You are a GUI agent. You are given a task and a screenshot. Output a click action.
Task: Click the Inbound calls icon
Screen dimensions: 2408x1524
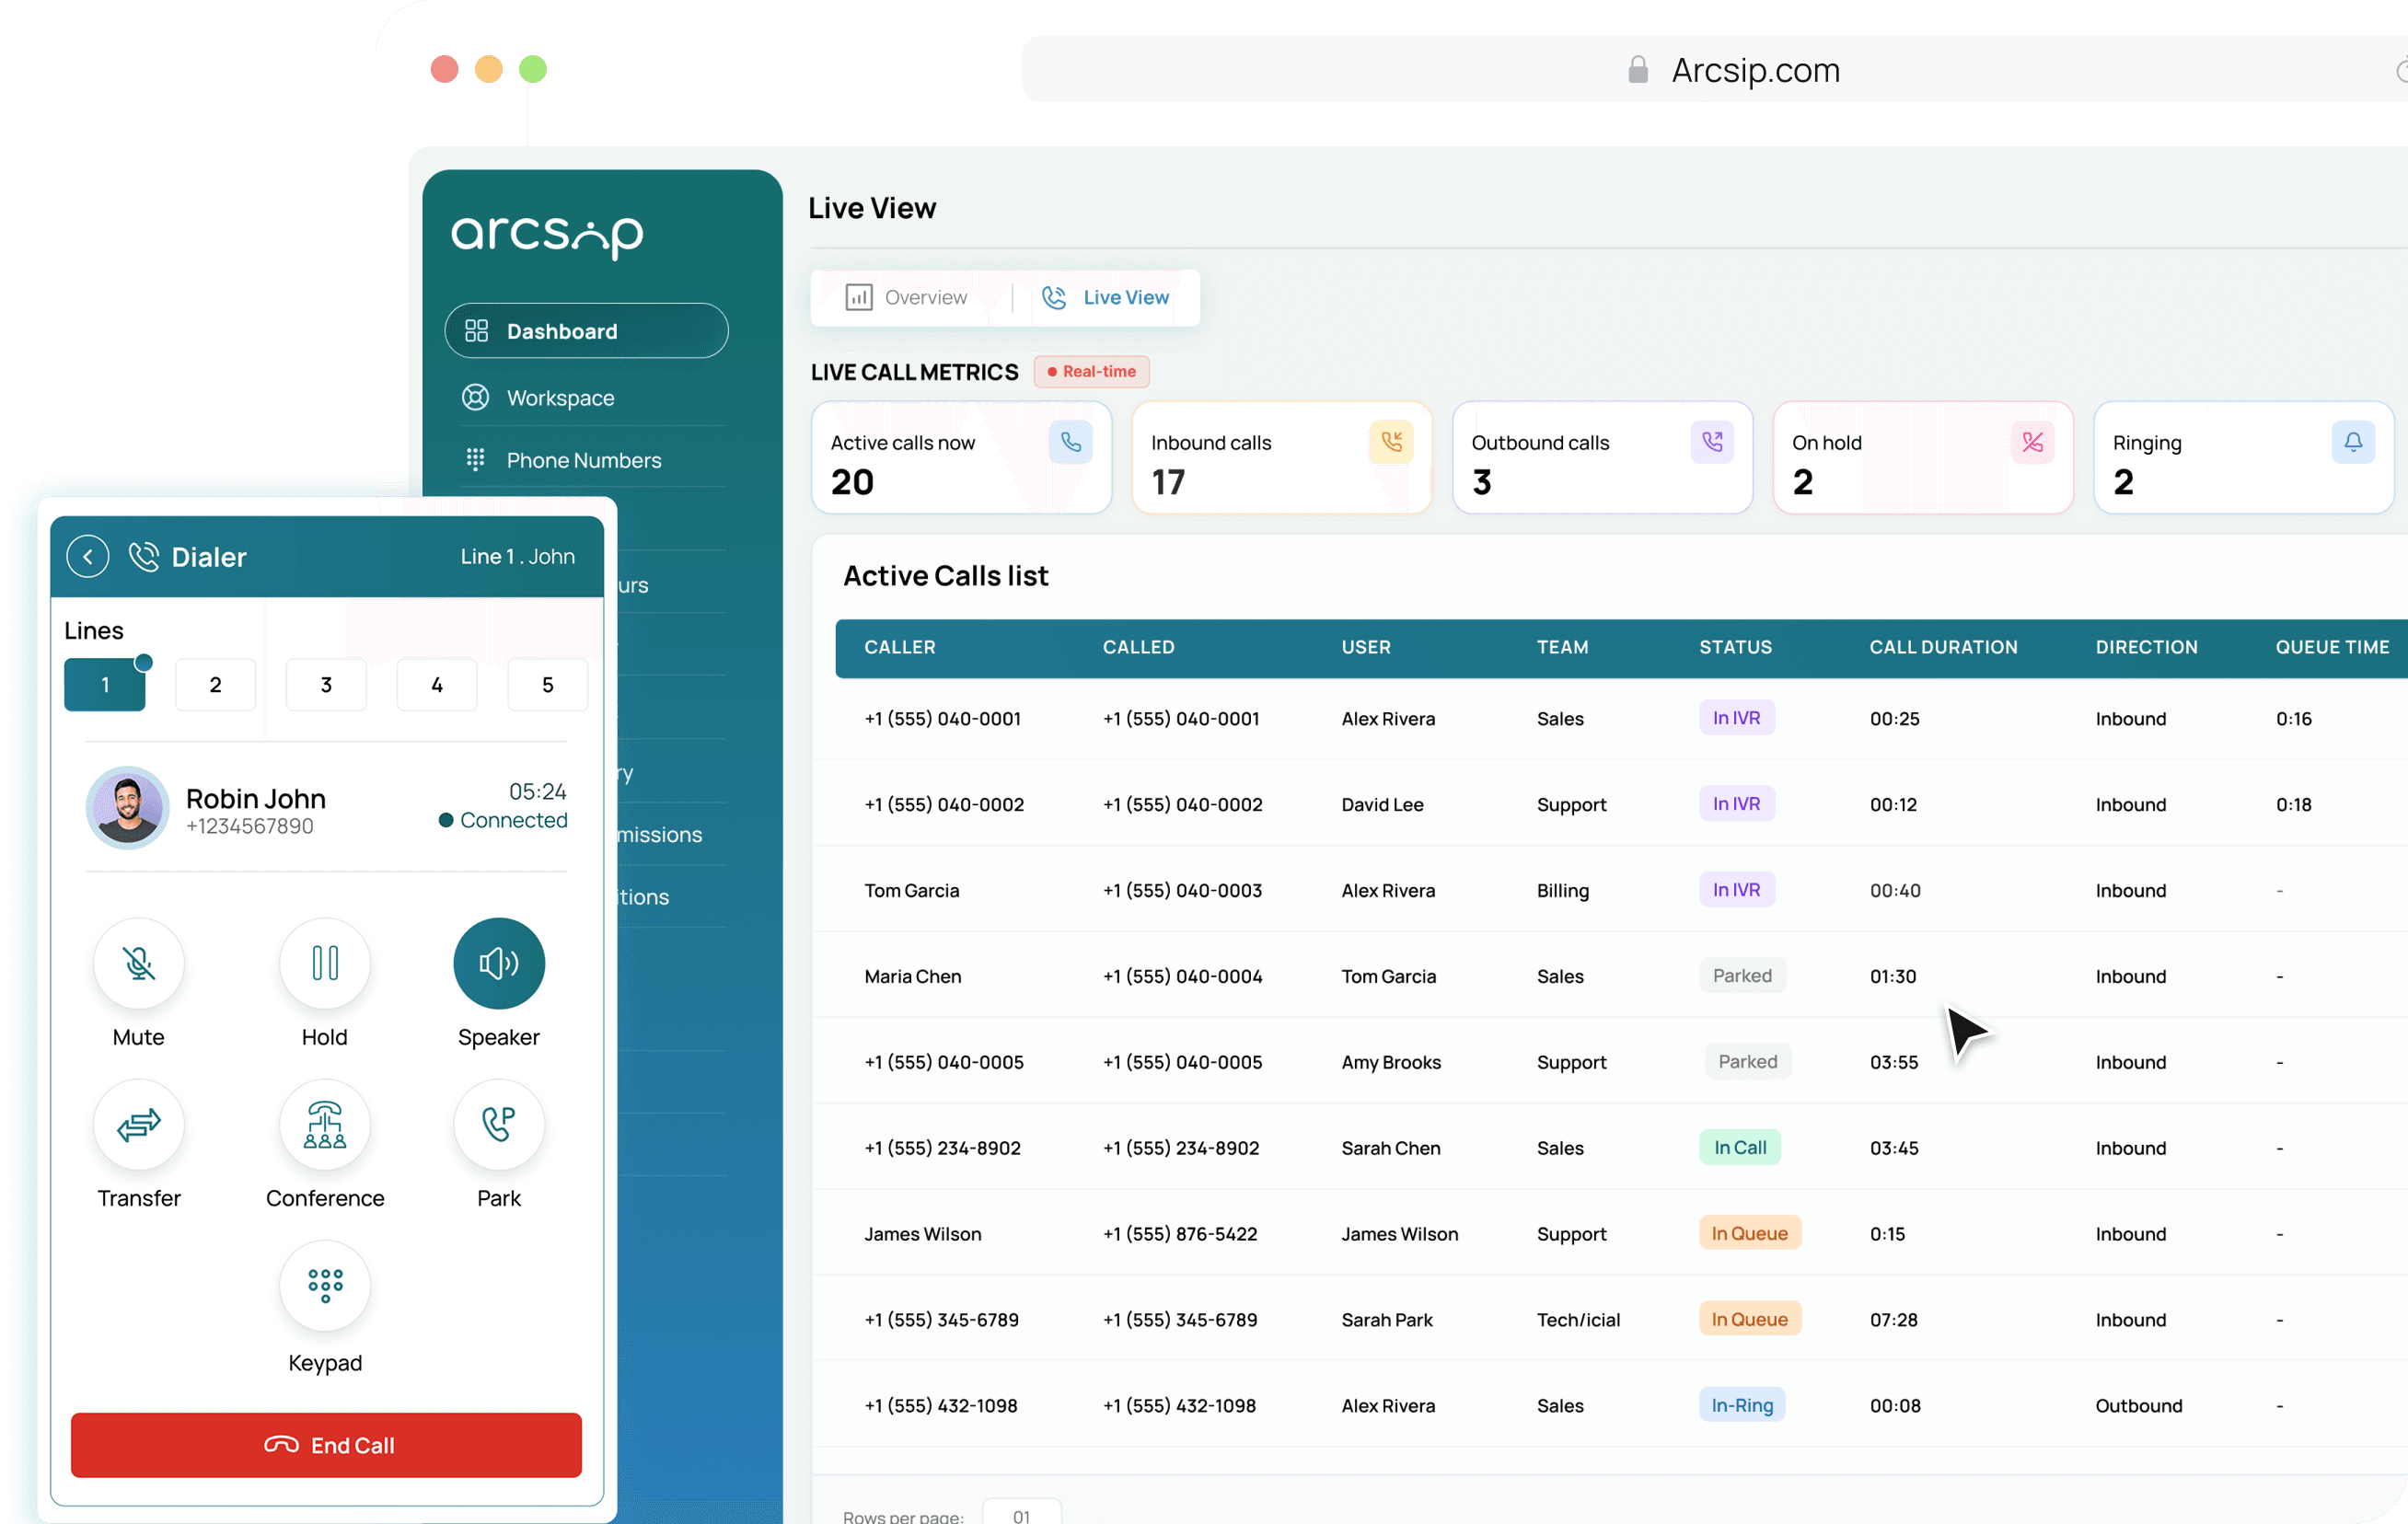tap(1391, 442)
